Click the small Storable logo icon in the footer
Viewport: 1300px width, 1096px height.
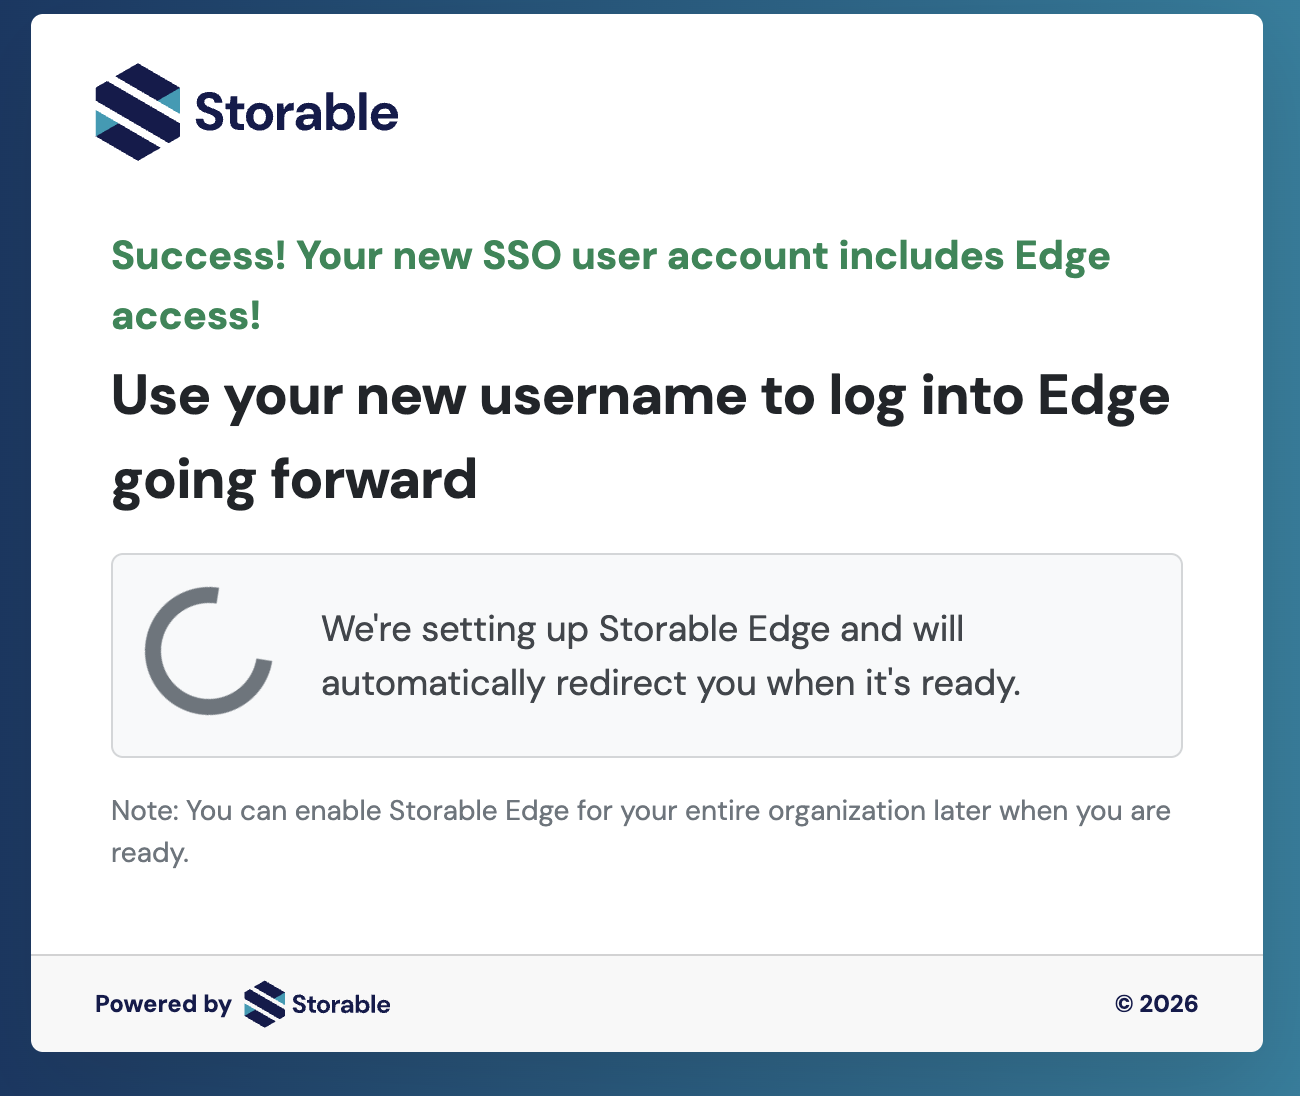click(x=265, y=1004)
